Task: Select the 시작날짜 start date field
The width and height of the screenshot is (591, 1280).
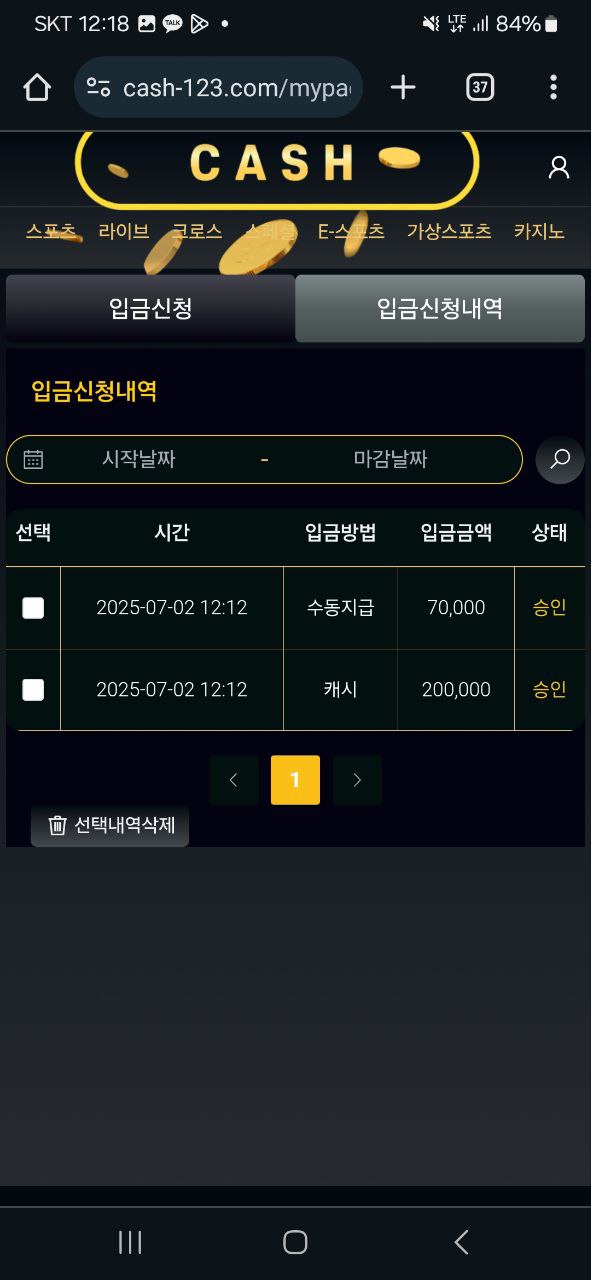Action: coord(139,459)
